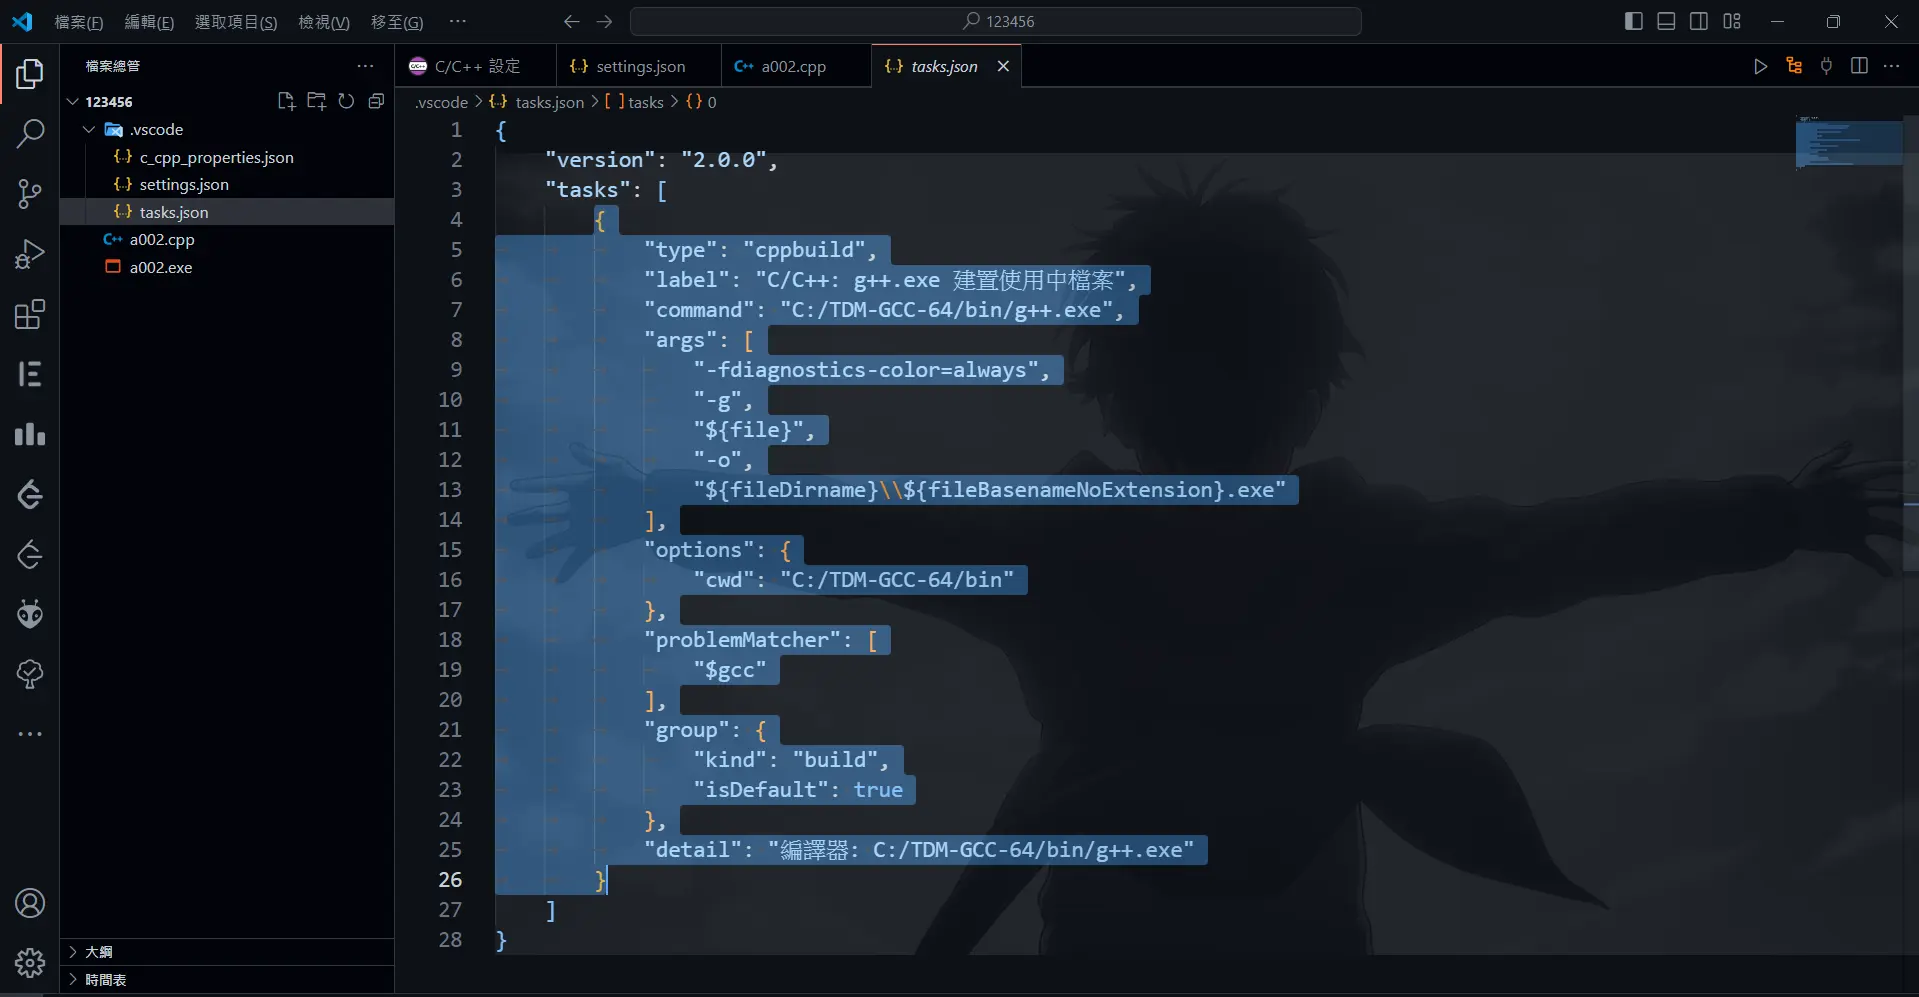Open a002.exe in the file tree
Image resolution: width=1919 pixels, height=997 pixels.
pyautogui.click(x=160, y=267)
